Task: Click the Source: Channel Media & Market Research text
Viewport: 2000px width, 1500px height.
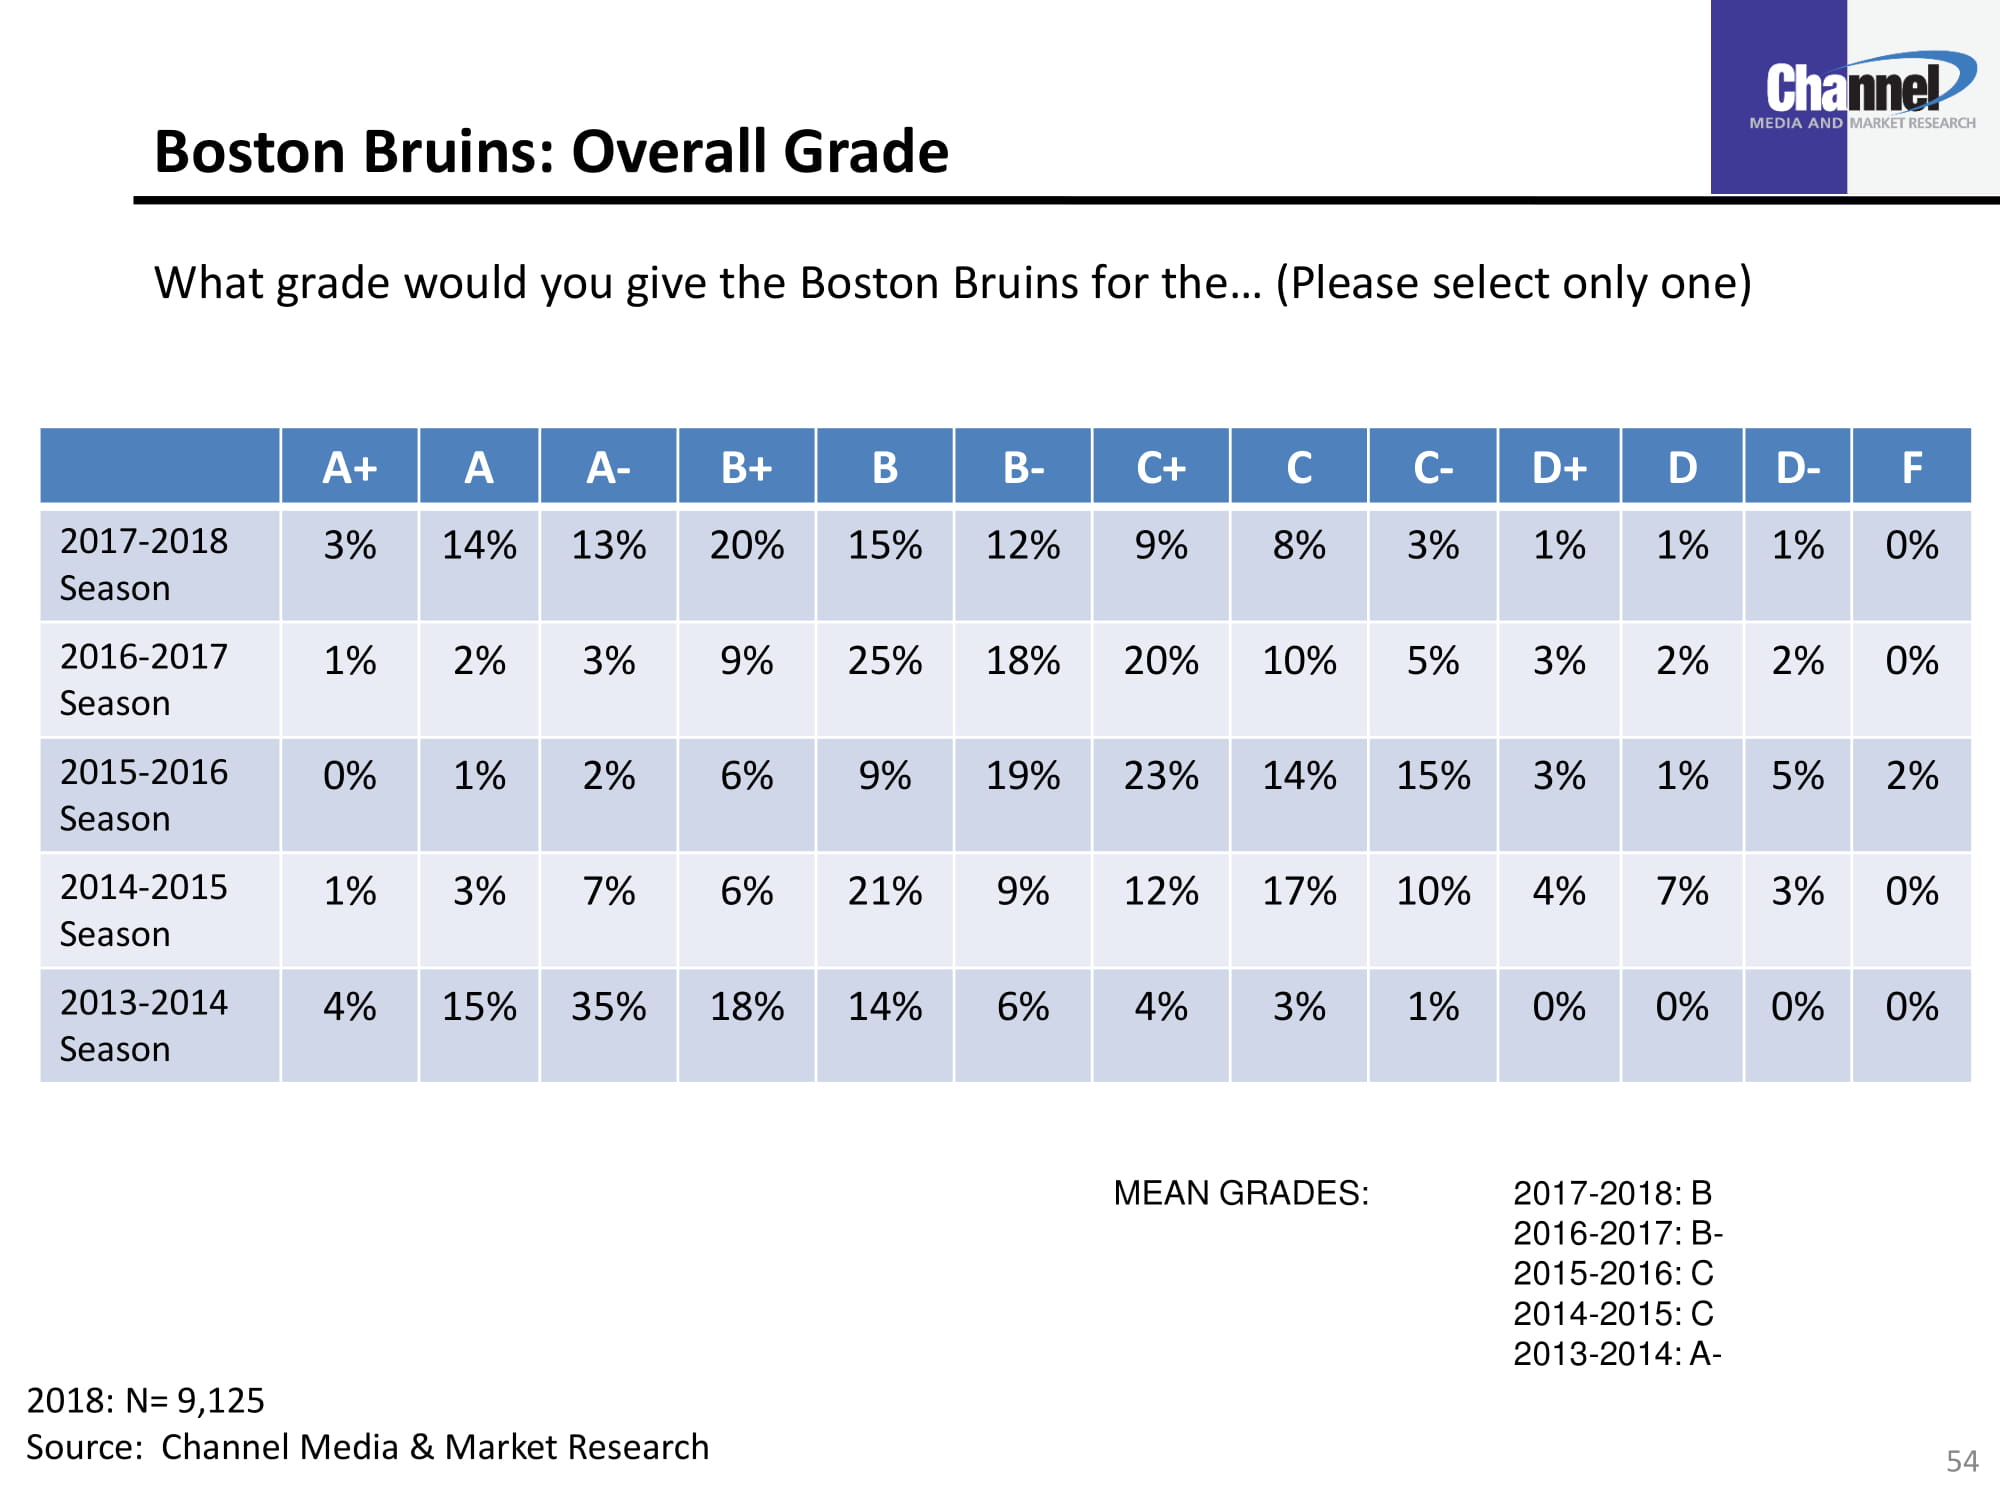Action: [367, 1447]
